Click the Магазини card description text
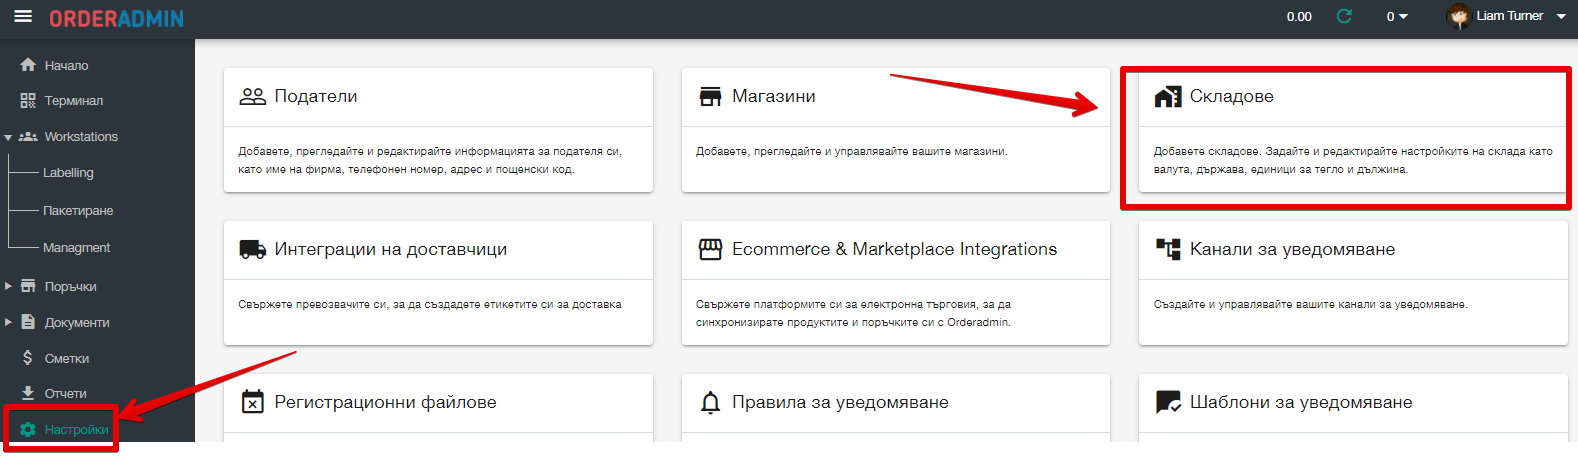 click(852, 151)
